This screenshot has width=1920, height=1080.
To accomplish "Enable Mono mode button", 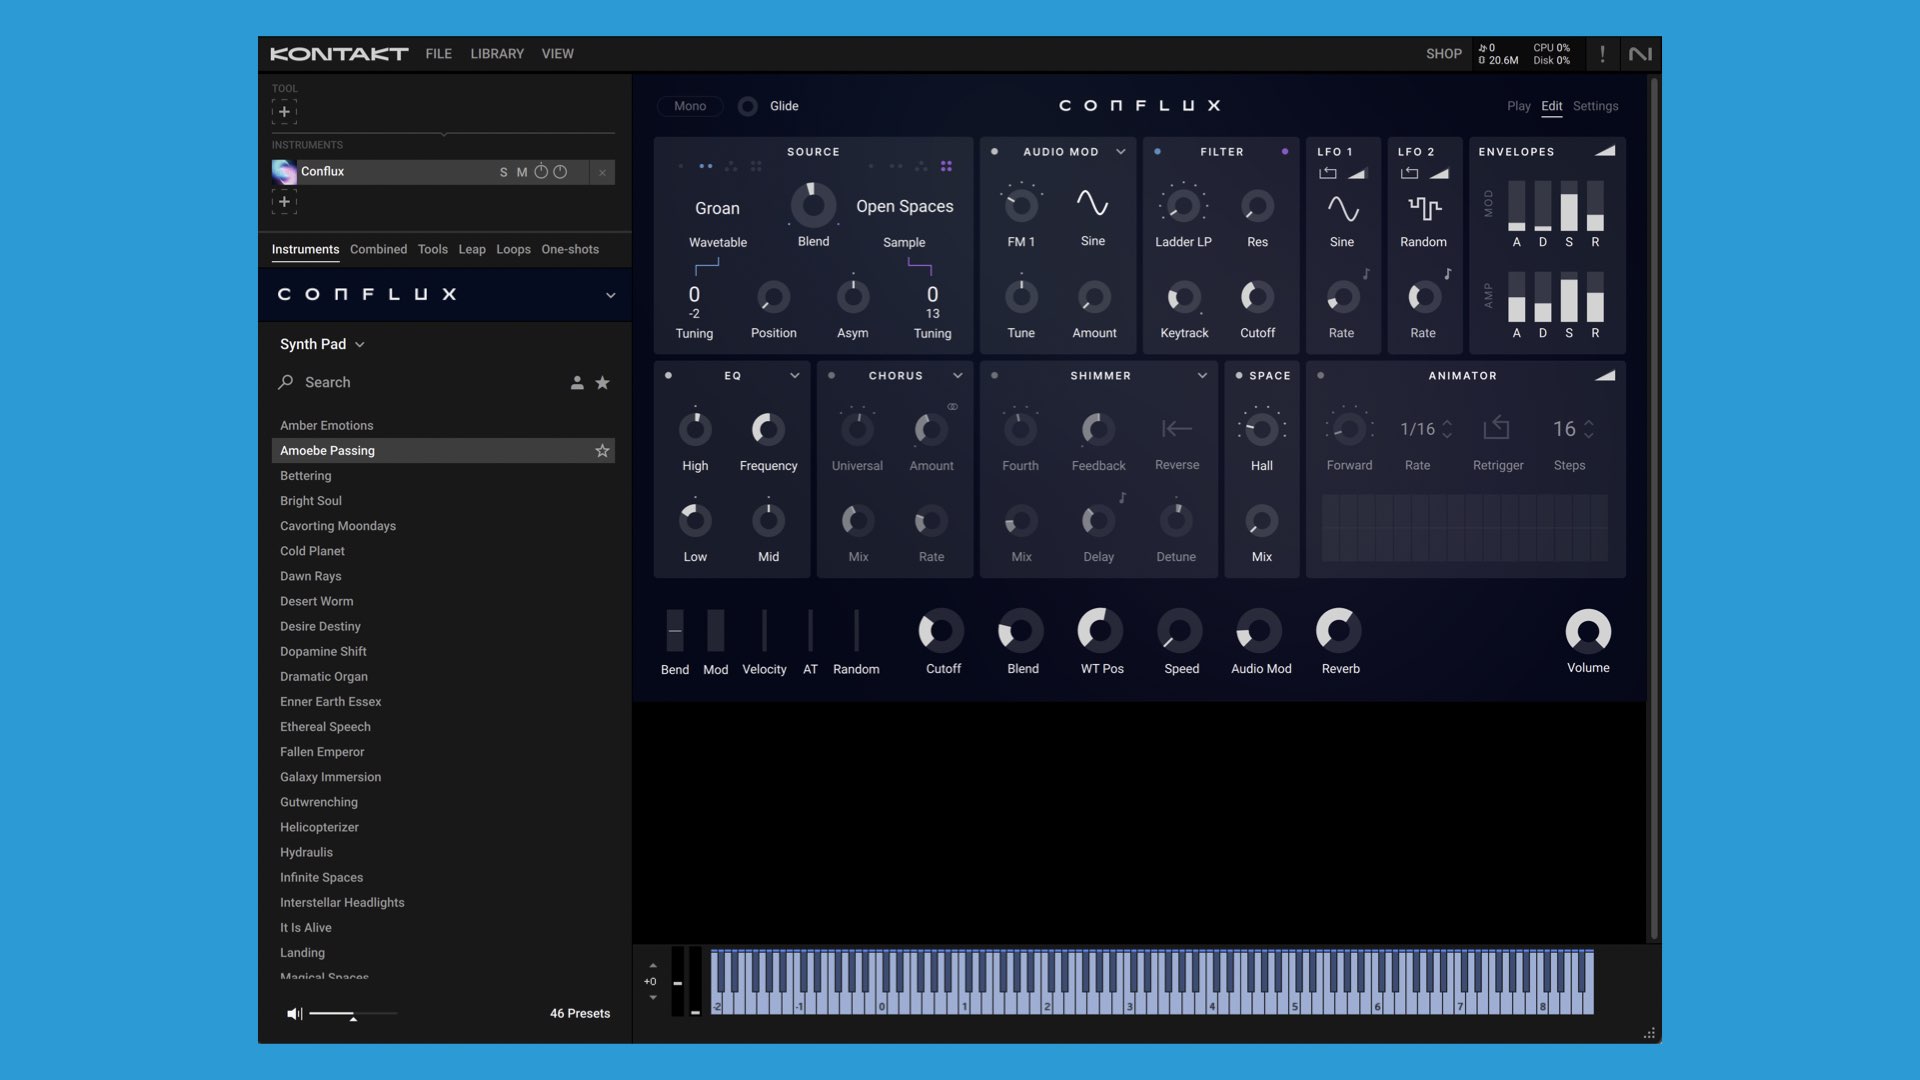I will point(690,106).
